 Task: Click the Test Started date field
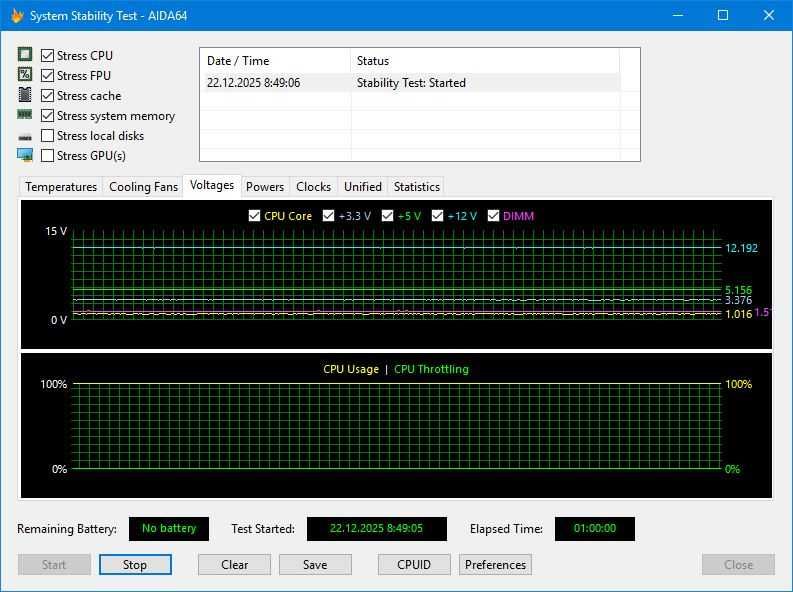tap(377, 528)
